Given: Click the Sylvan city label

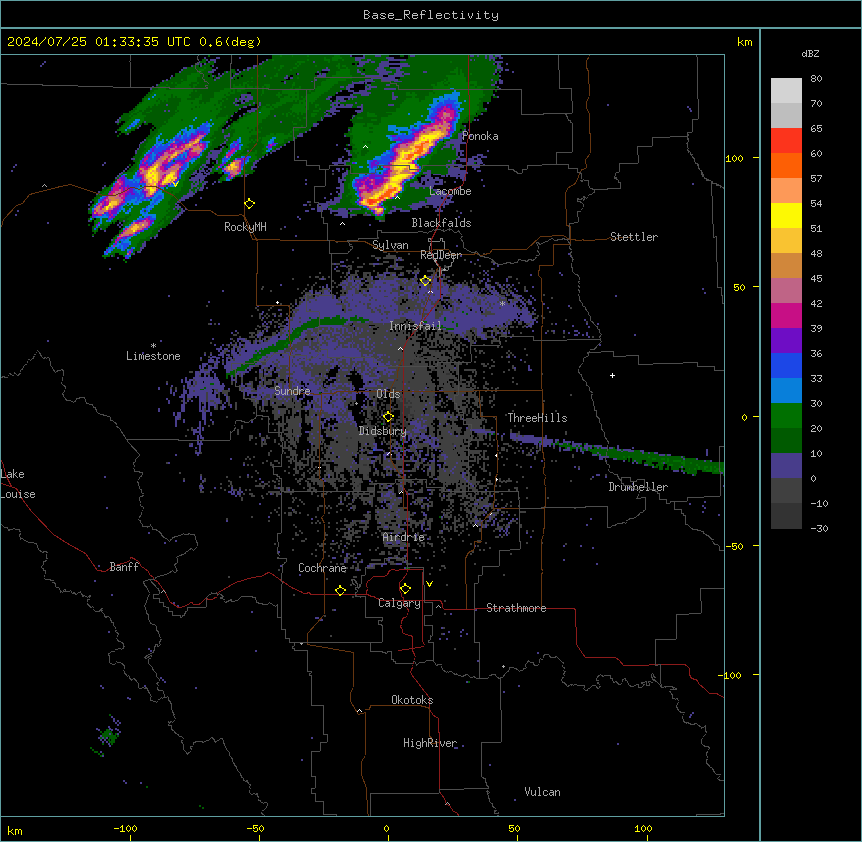Looking at the screenshot, I should coord(390,245).
